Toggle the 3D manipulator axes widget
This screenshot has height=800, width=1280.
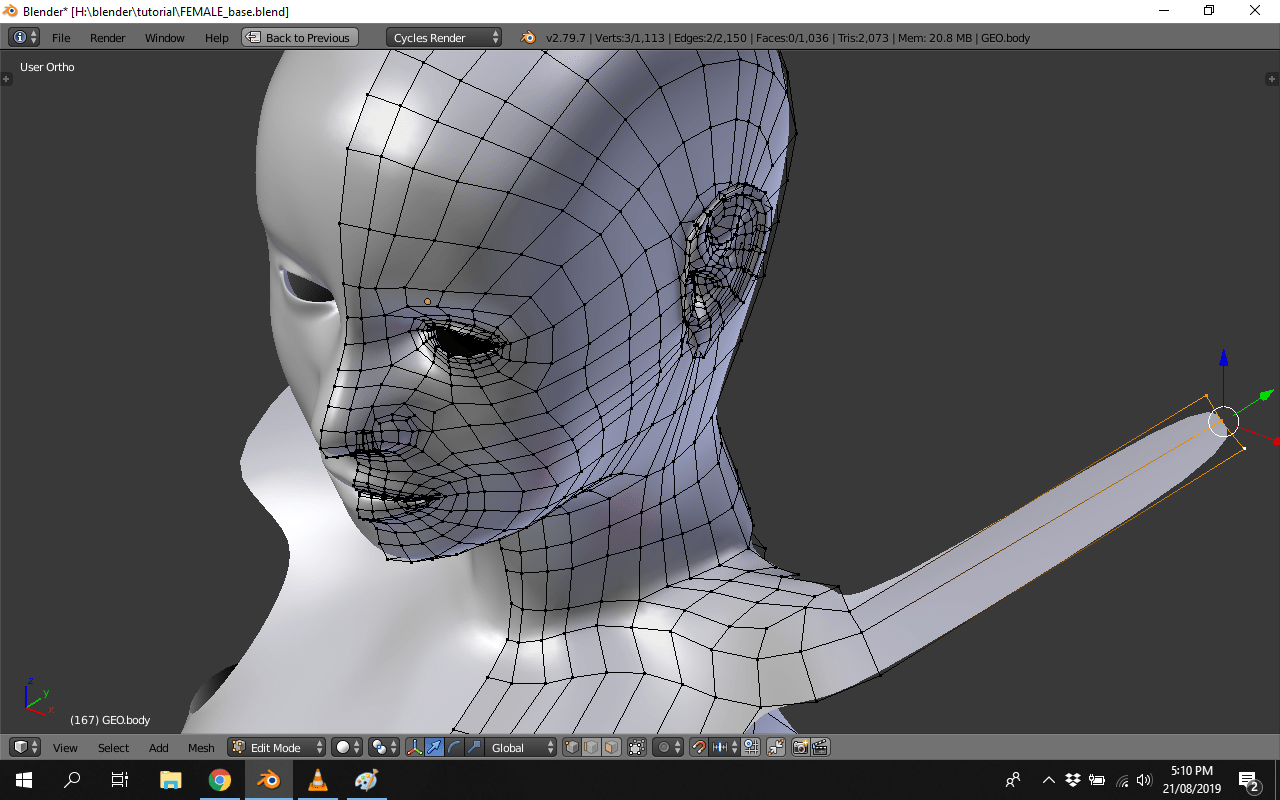pos(414,747)
